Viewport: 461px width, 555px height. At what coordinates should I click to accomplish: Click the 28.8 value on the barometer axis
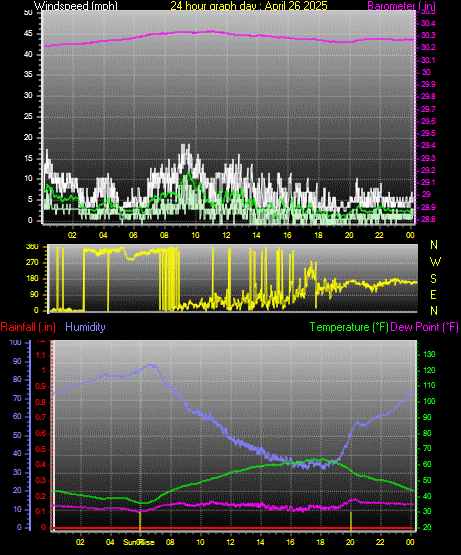[428, 219]
